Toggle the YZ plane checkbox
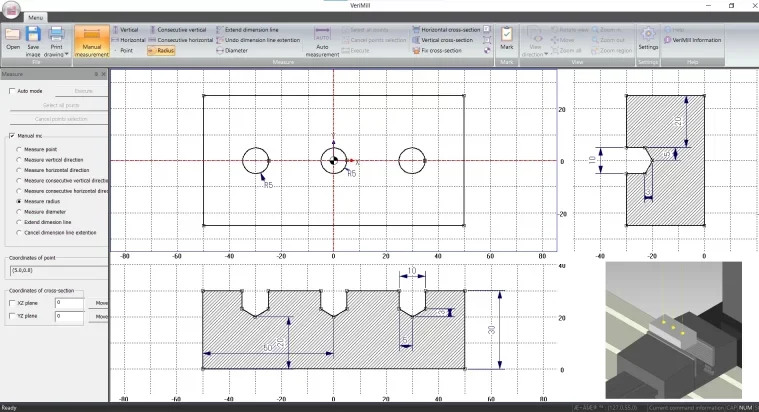This screenshot has width=759, height=412. 12,317
